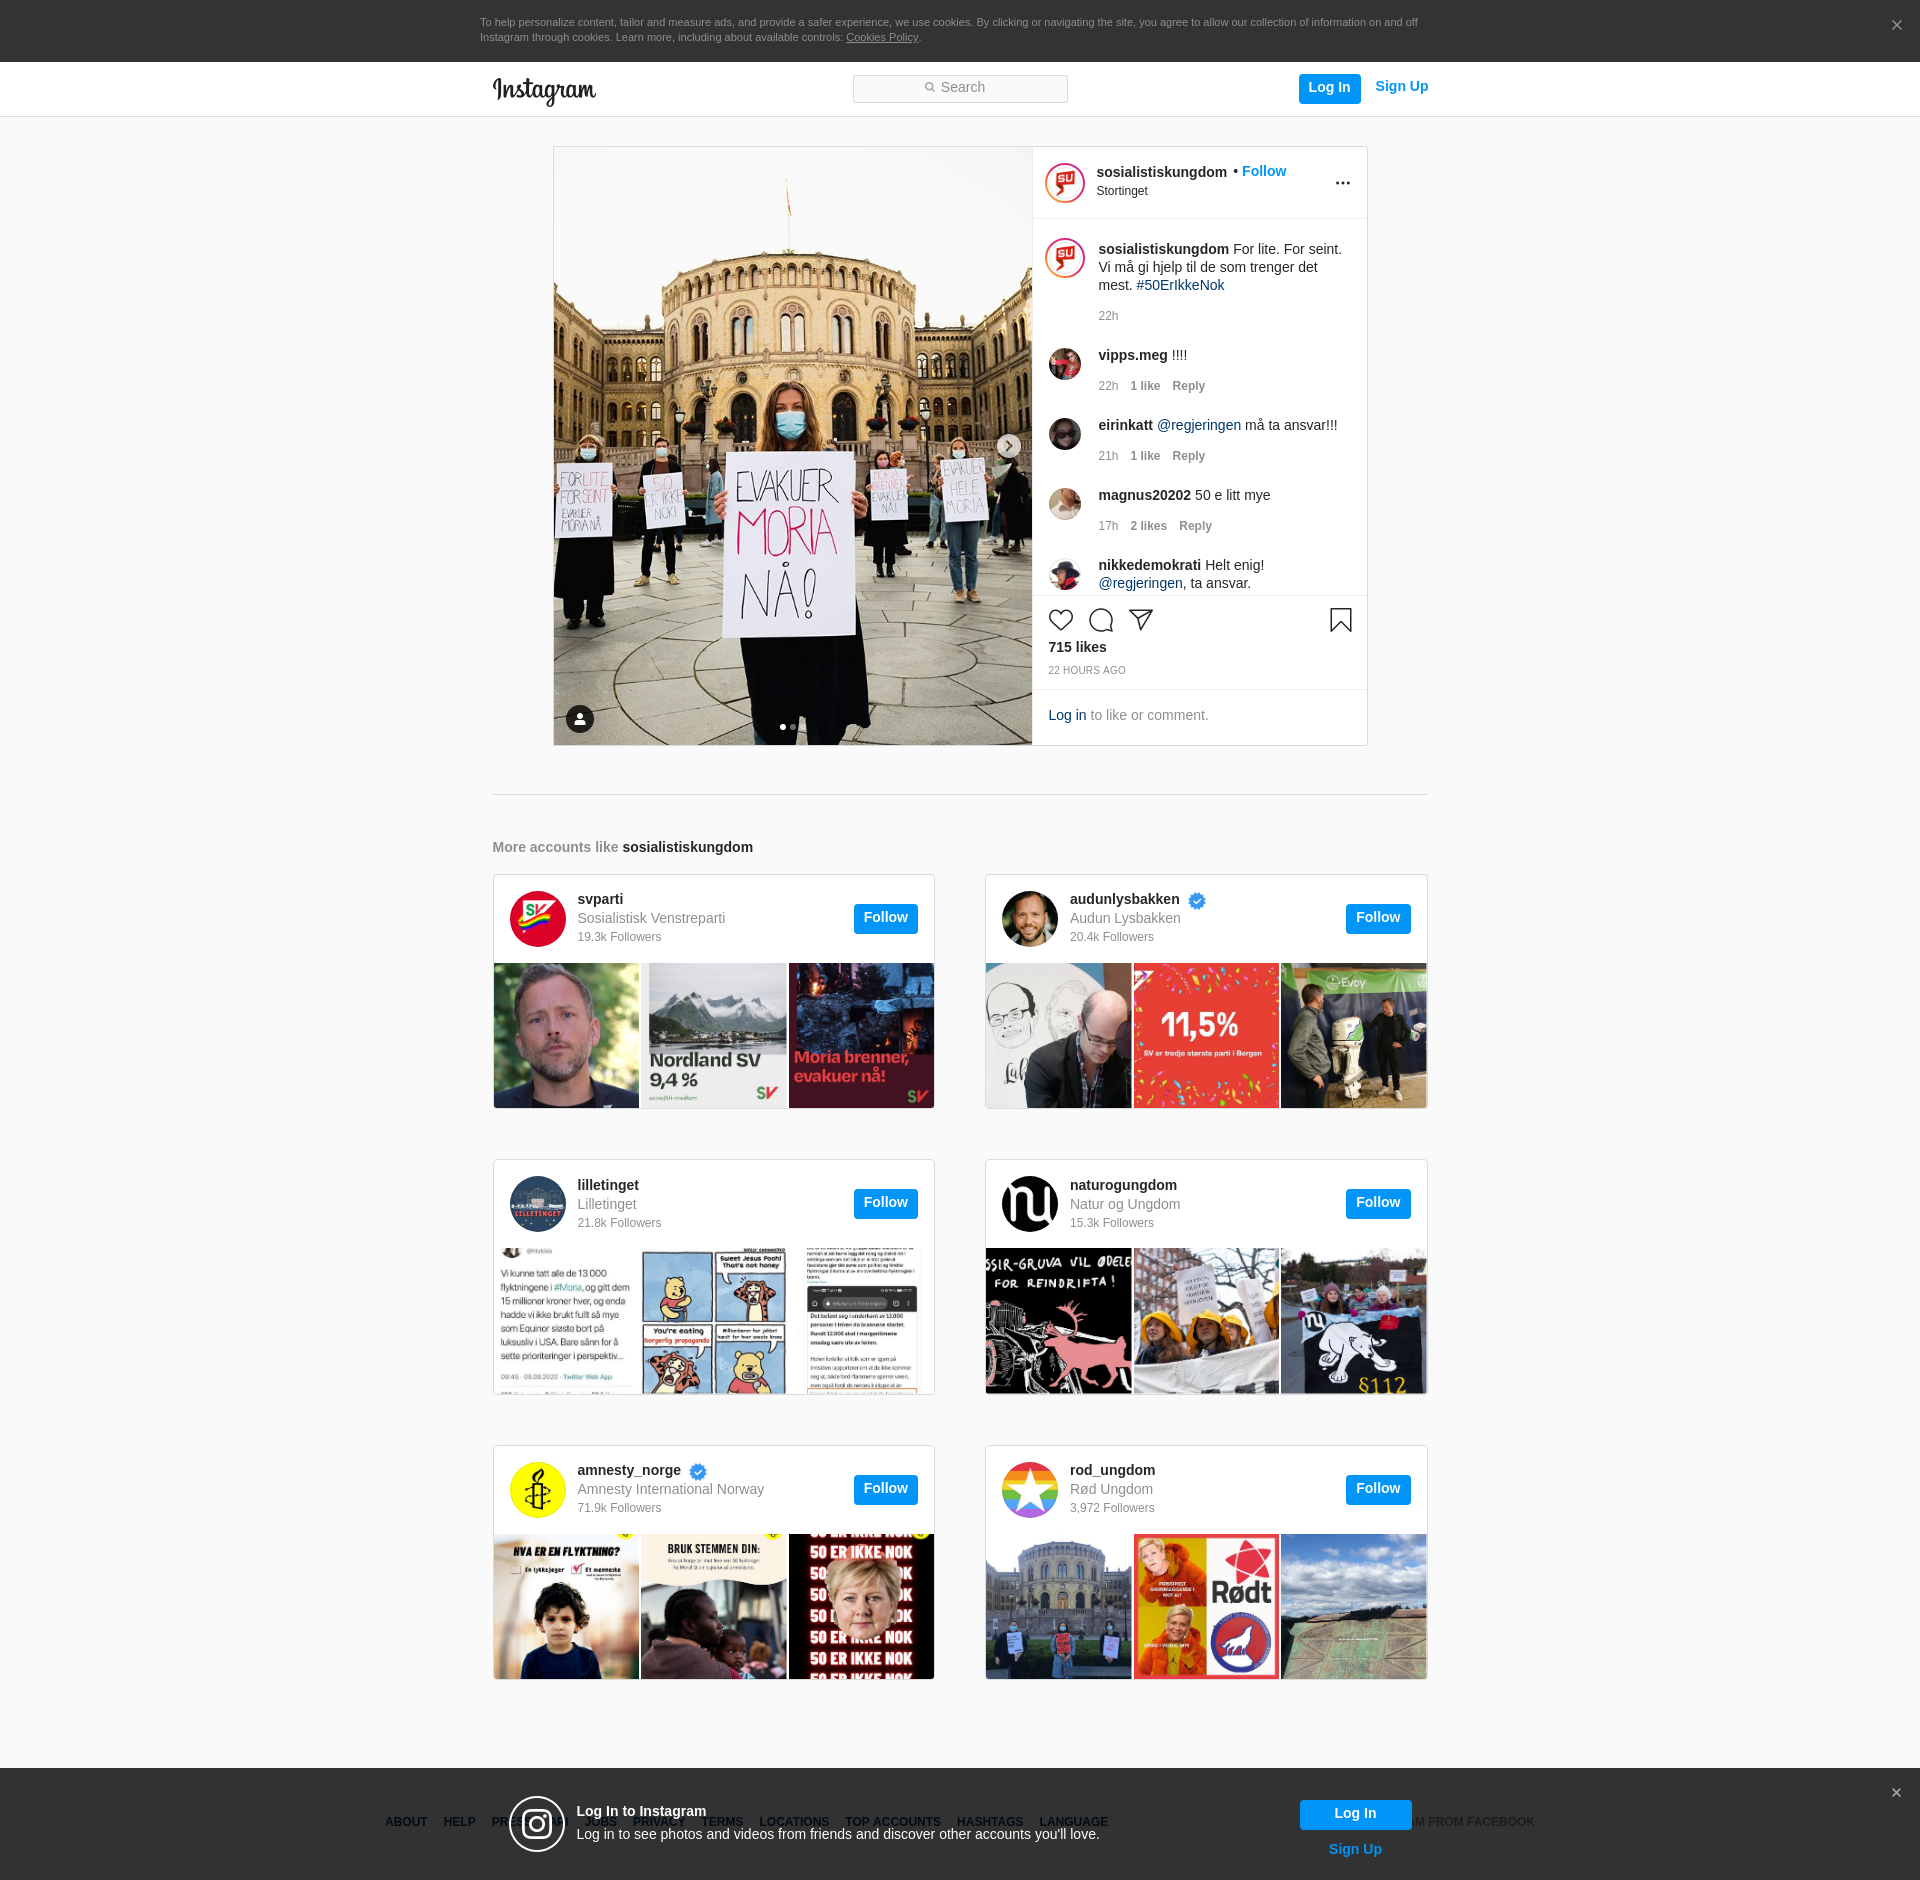
Task: View the 2 likes on magnus20202 comment
Action: pos(1148,526)
